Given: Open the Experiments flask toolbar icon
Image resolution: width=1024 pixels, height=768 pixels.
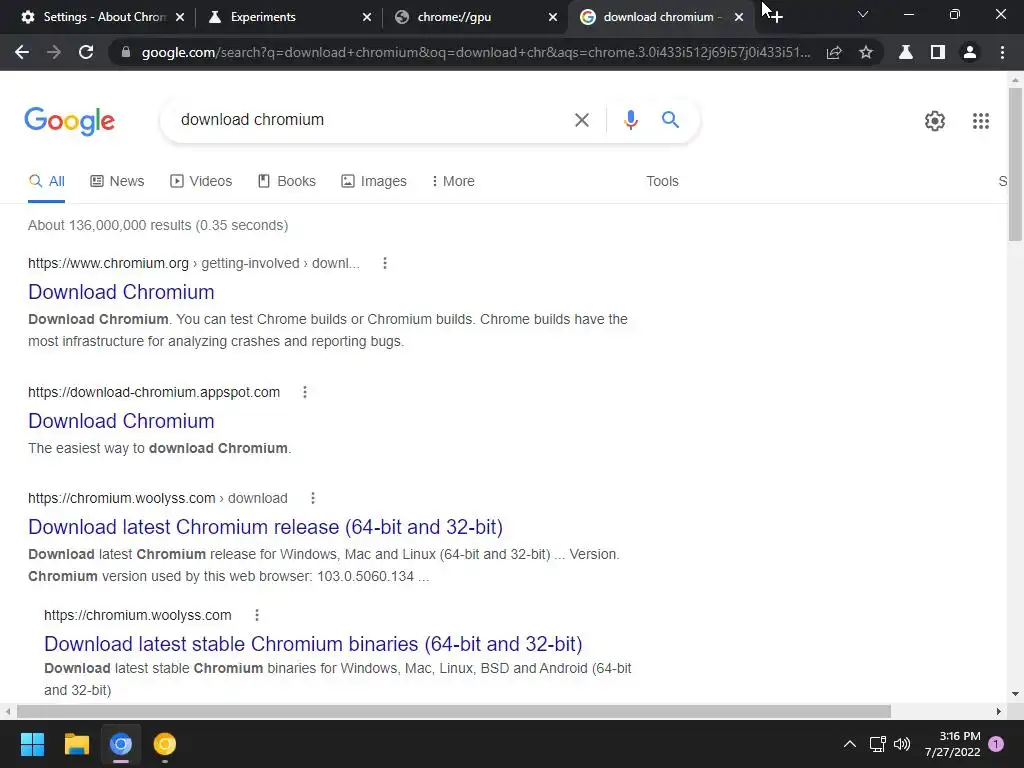Looking at the screenshot, I should [x=906, y=52].
